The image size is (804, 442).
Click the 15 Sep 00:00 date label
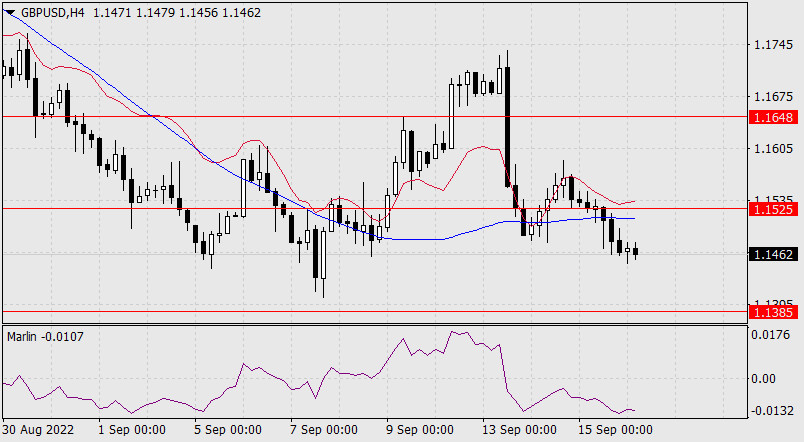click(x=617, y=430)
